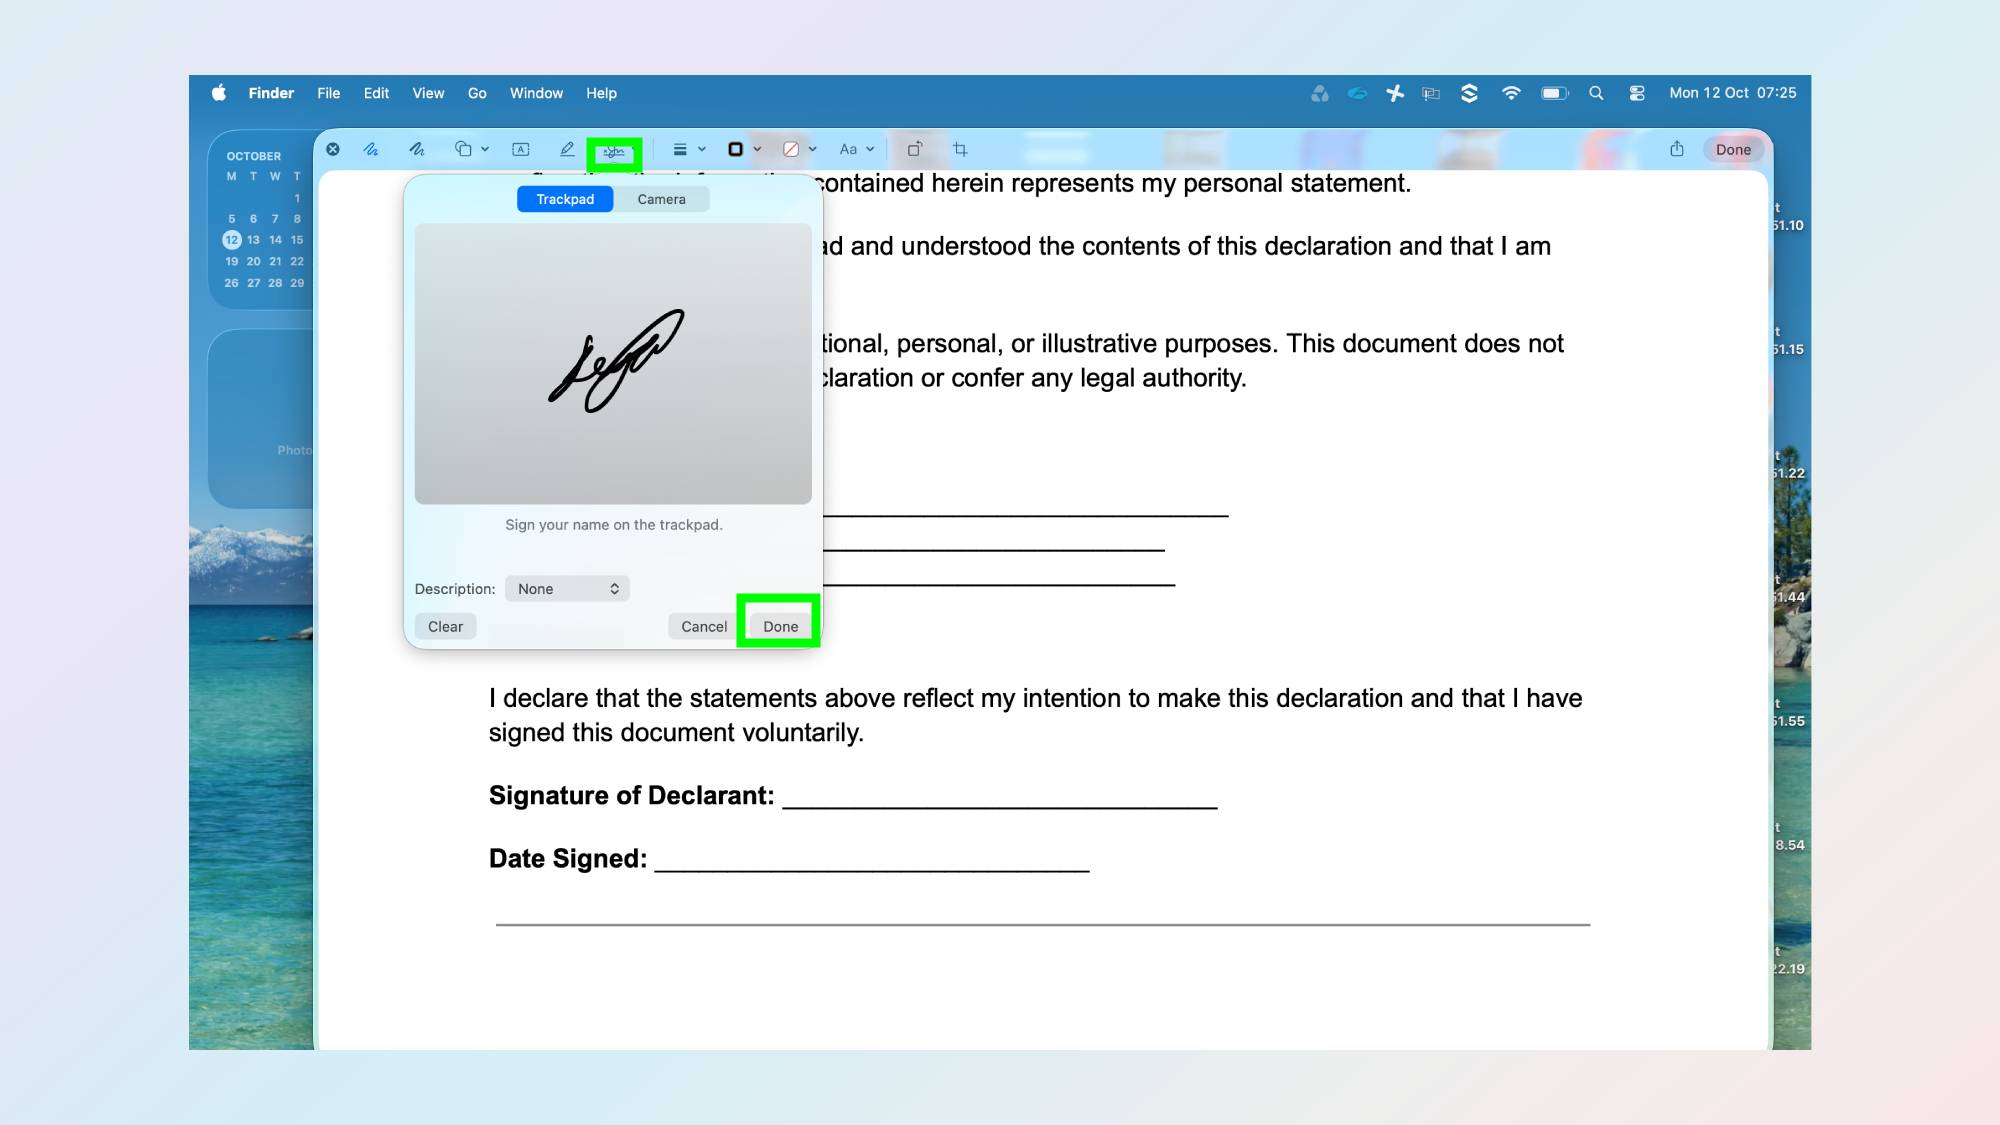Open Control Center in menu bar
Screen dimensions: 2000x1125
(1637, 93)
